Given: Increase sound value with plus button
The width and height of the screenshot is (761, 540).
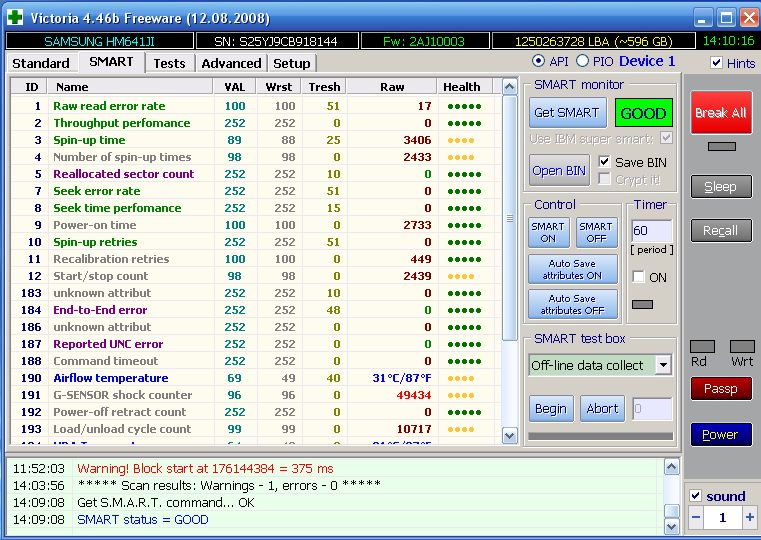Looking at the screenshot, I should 750,518.
